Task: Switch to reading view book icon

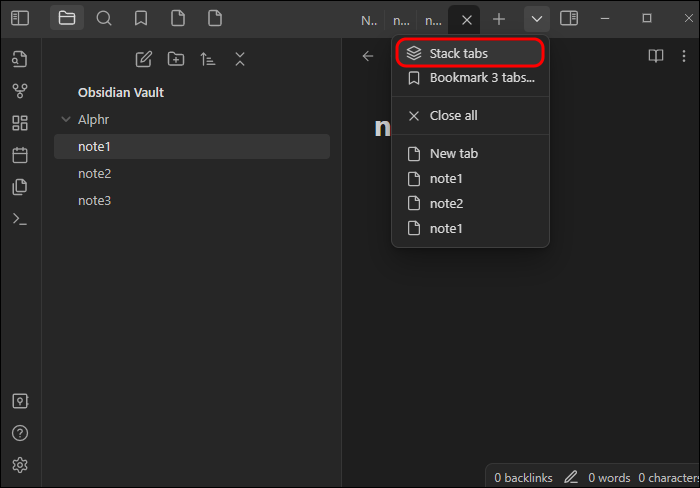Action: click(x=656, y=56)
